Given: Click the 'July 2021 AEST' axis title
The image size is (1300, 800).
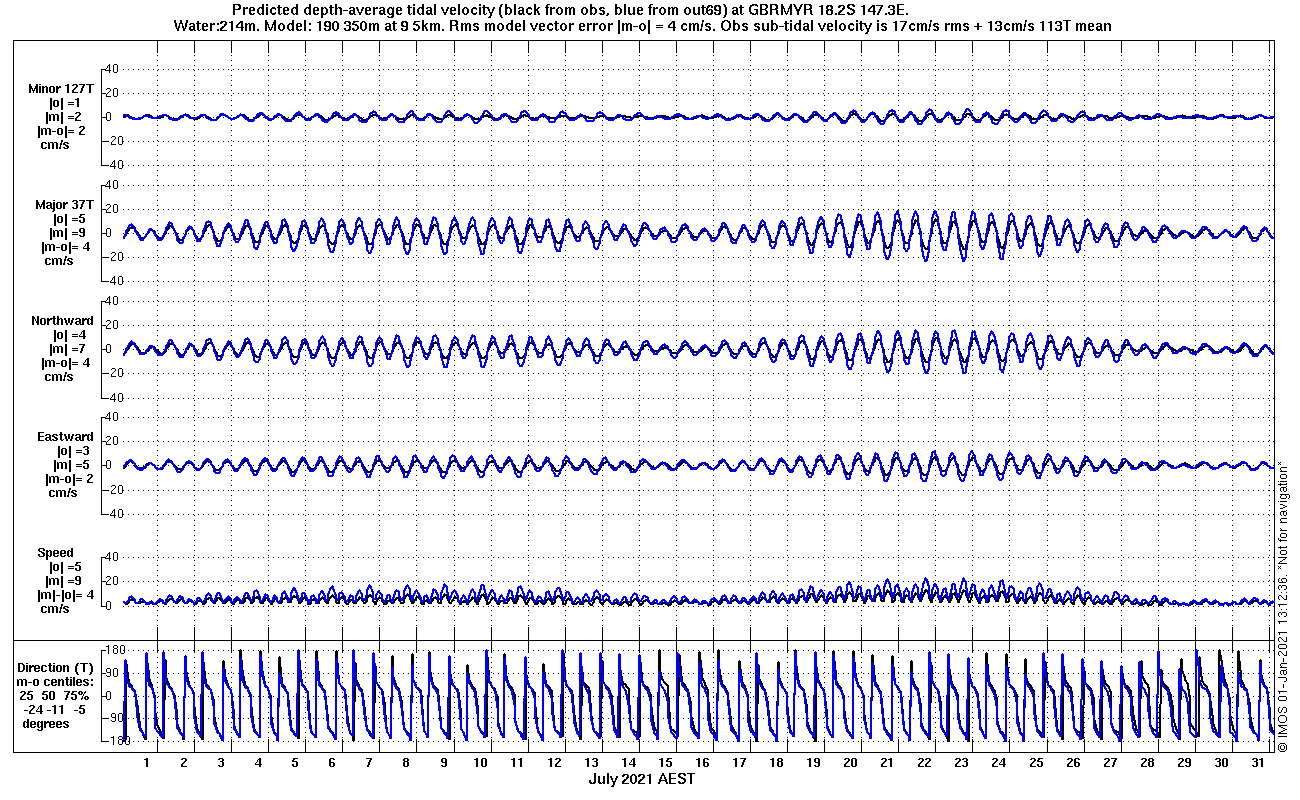Looking at the screenshot, I should pyautogui.click(x=641, y=778).
